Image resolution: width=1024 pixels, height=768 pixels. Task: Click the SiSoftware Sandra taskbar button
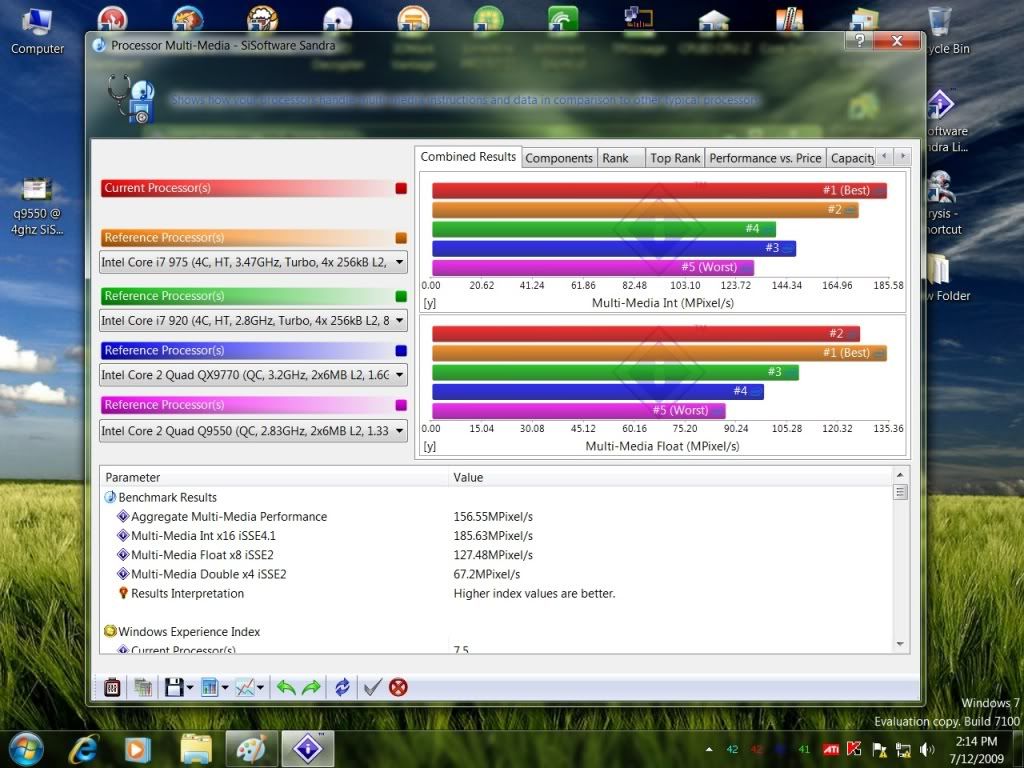pos(308,749)
